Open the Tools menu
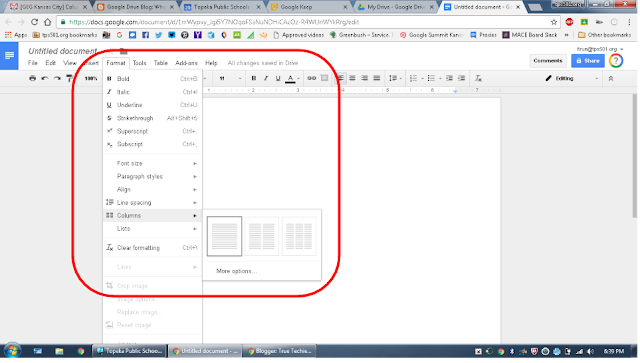Screen dimensions: 640x363 (x=140, y=63)
